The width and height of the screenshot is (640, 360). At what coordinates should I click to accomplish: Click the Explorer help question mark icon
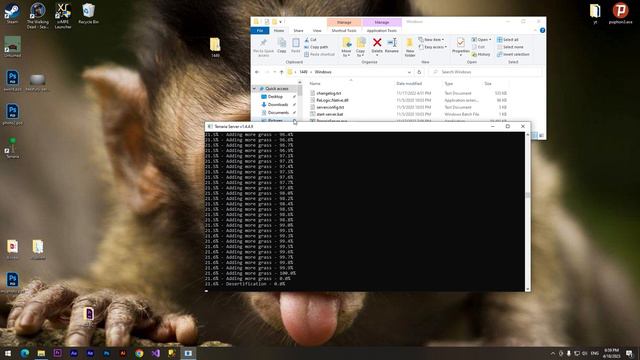tap(542, 30)
